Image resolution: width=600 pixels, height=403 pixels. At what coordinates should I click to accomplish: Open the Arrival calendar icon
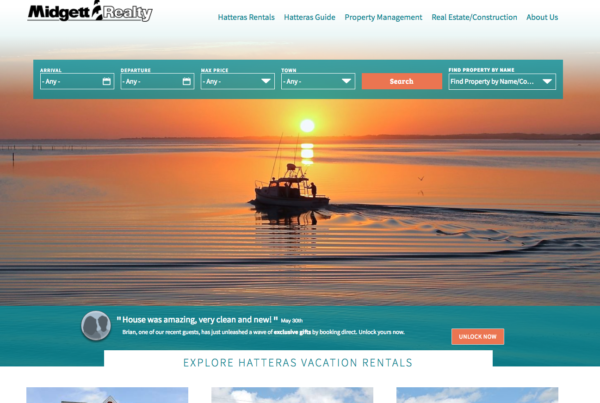click(x=107, y=81)
